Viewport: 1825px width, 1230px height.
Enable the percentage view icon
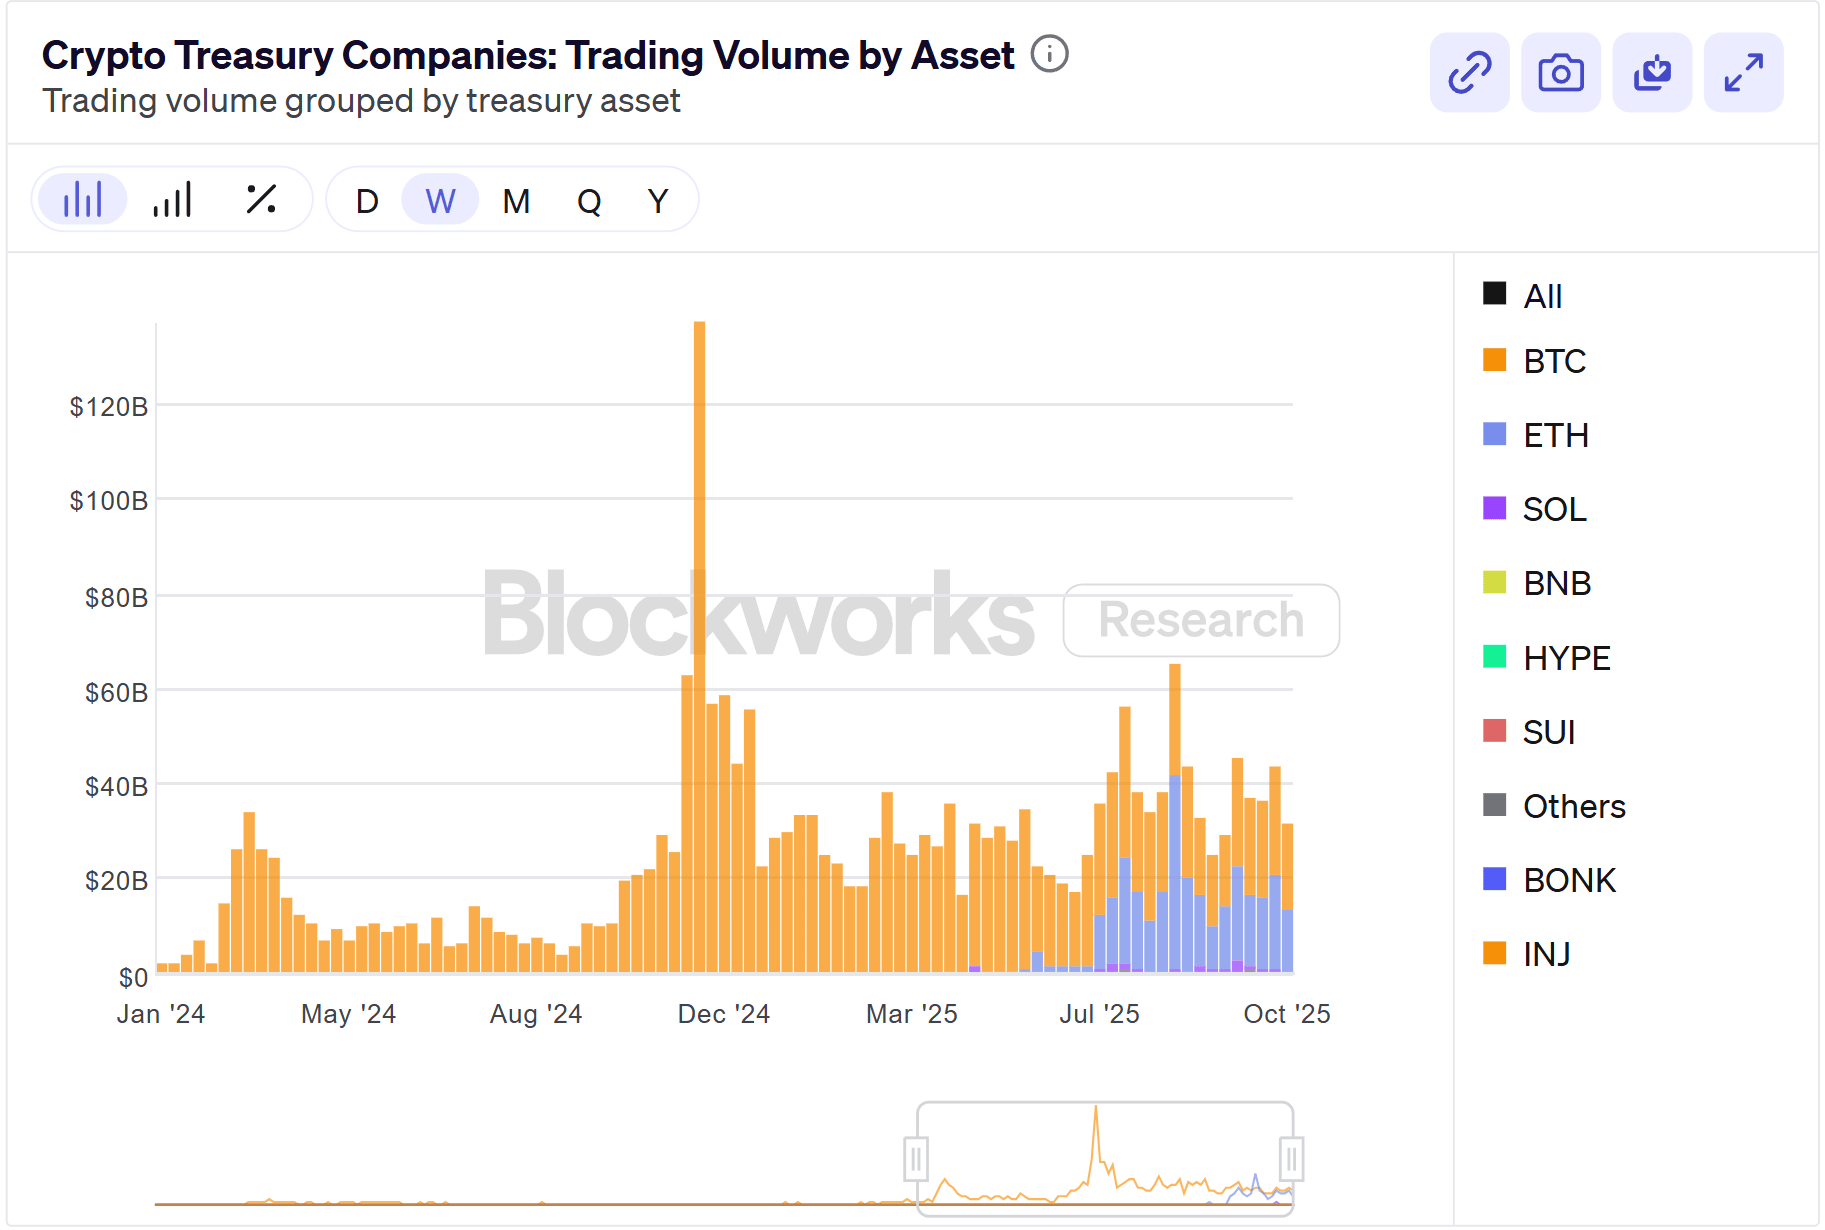(259, 199)
